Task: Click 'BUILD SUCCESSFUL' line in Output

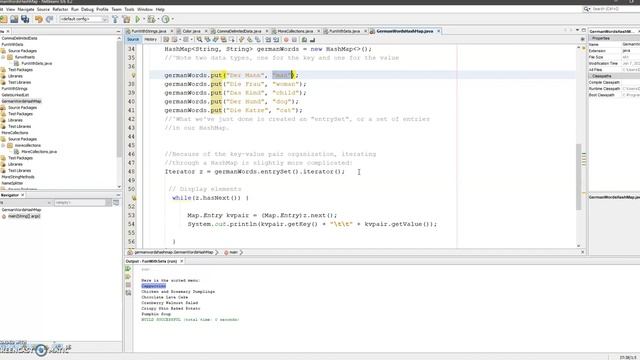Action: (190, 320)
